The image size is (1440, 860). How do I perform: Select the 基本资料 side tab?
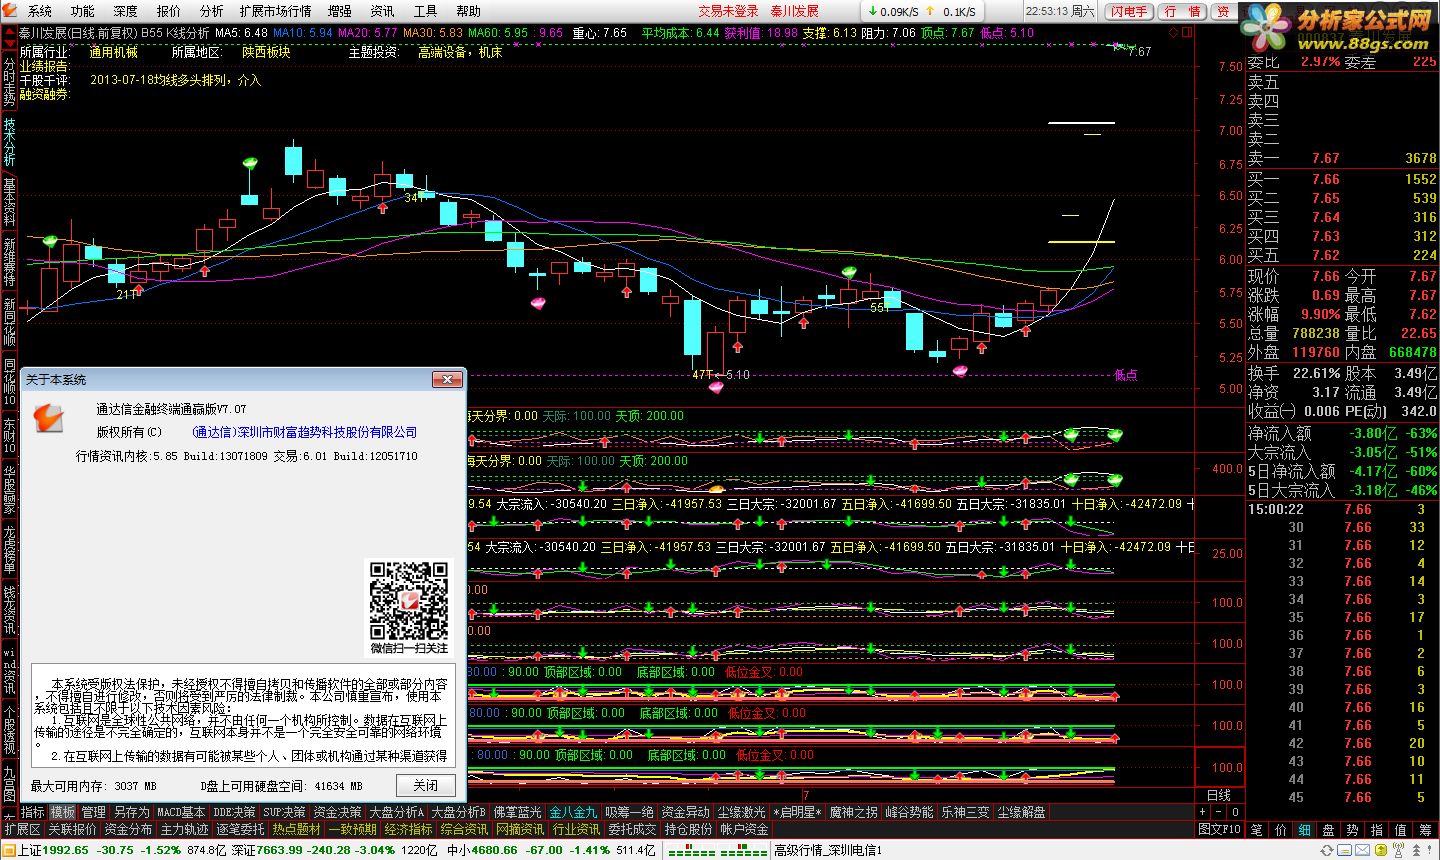pos(9,201)
